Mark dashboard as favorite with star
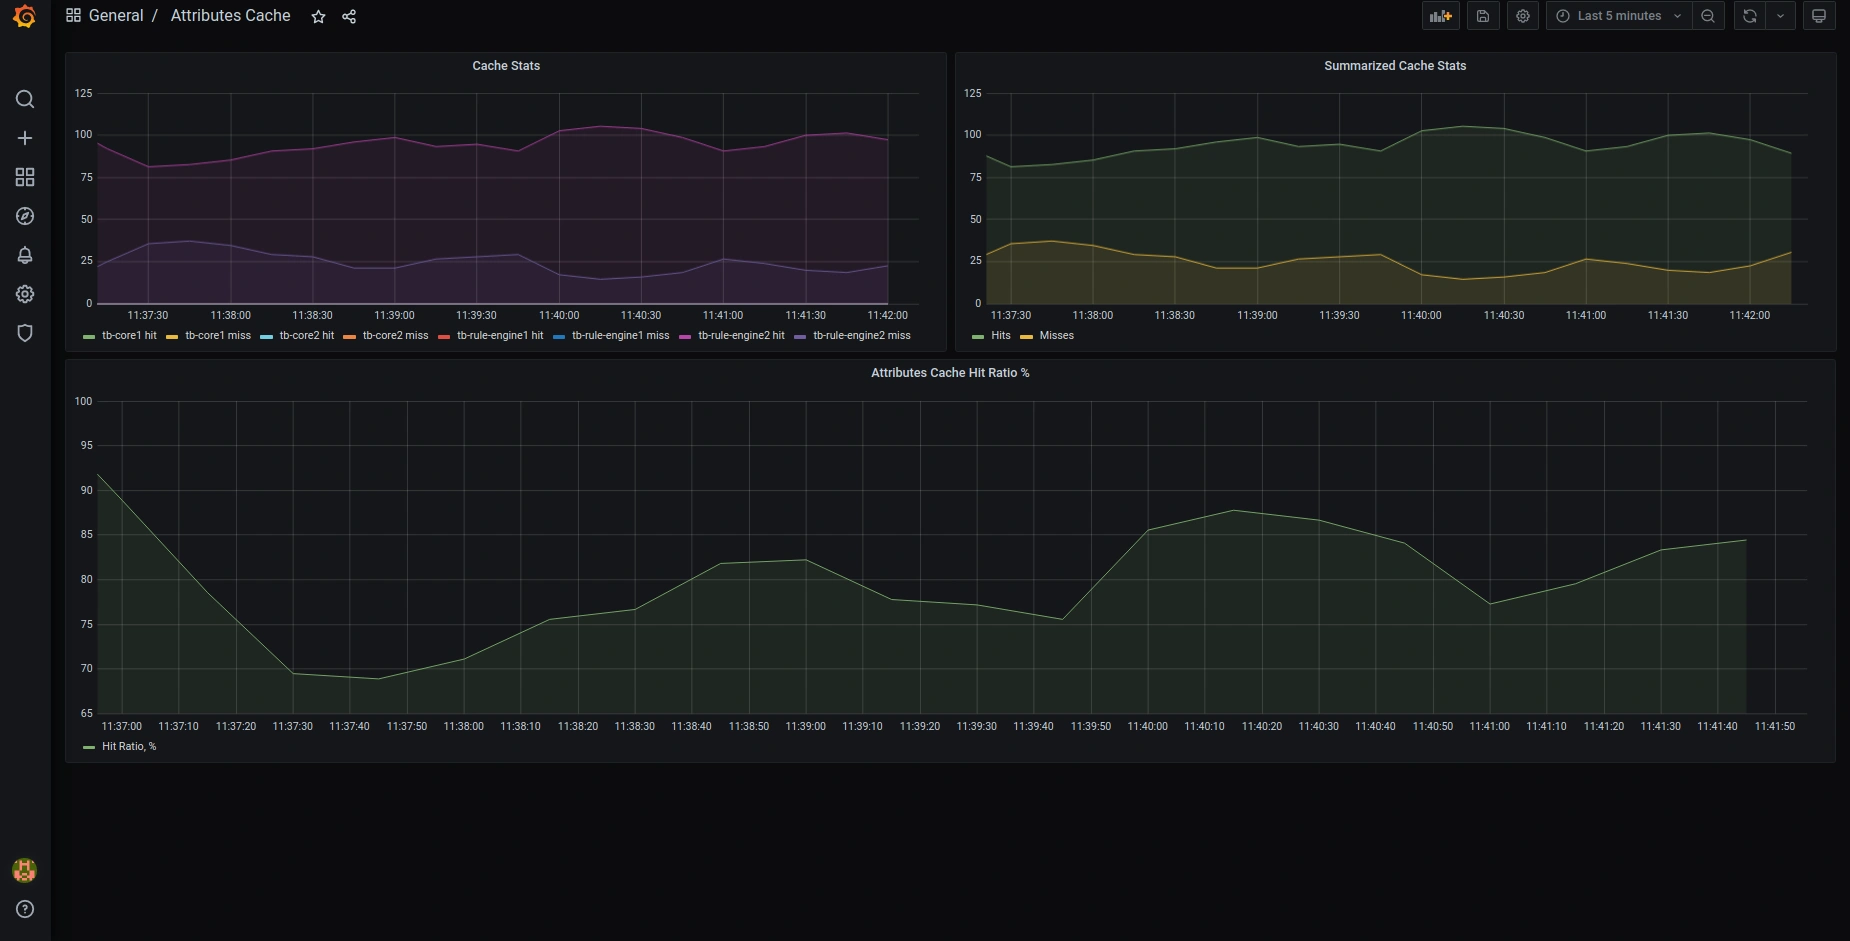The image size is (1850, 941). [318, 17]
